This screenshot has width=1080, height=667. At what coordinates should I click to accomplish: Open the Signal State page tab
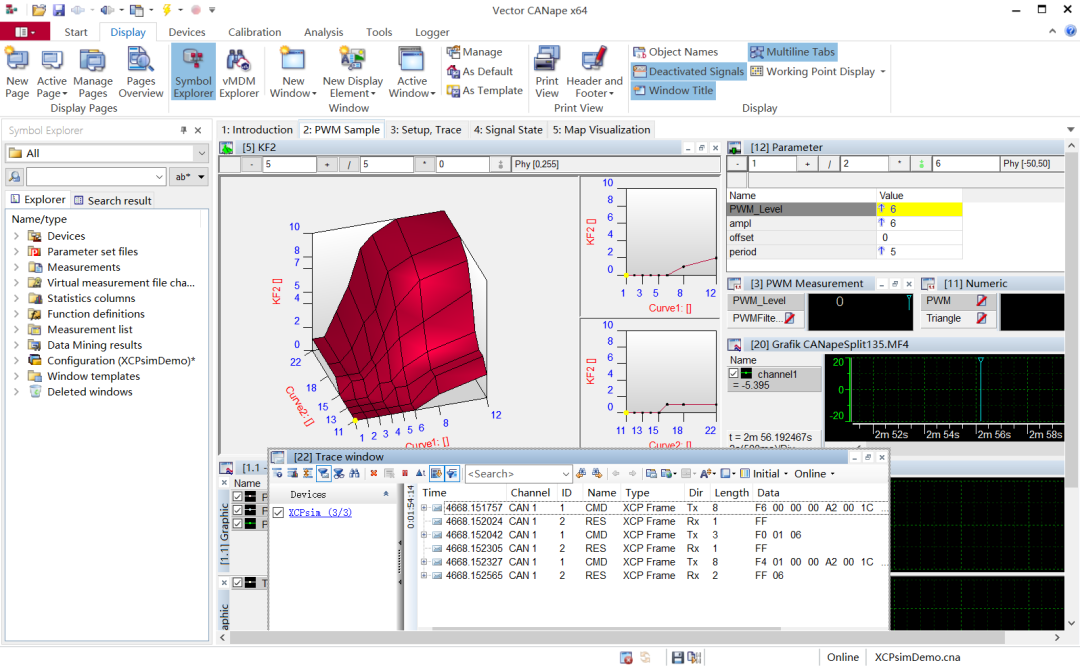point(508,129)
